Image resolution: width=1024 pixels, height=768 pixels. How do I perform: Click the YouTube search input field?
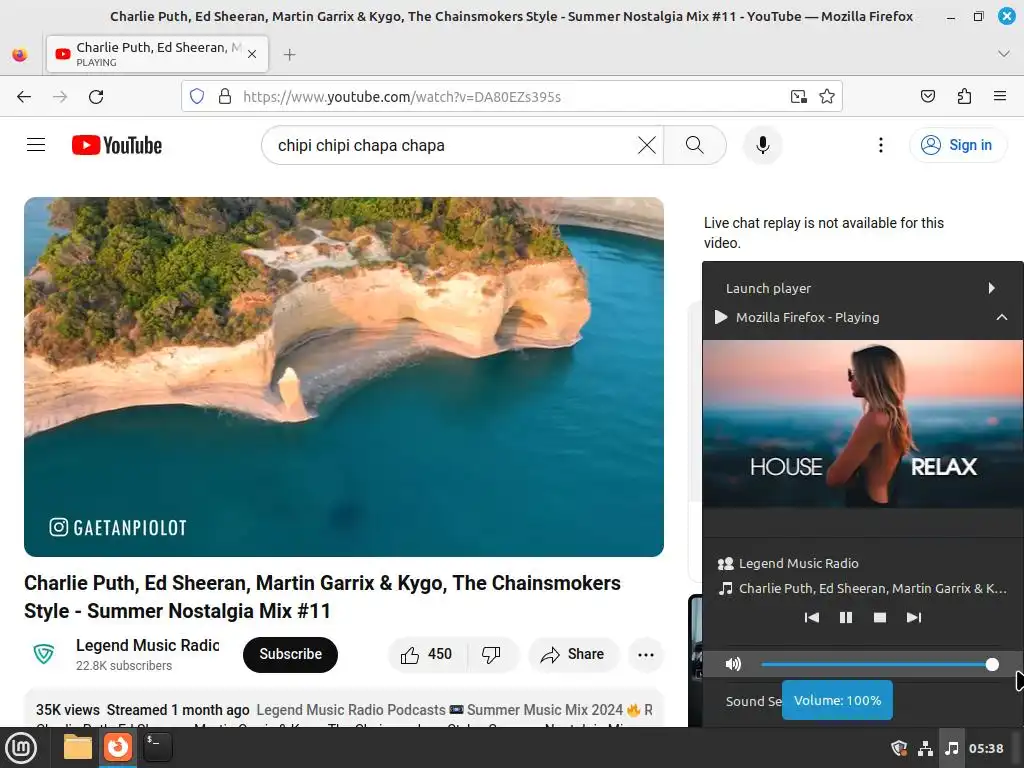(454, 145)
